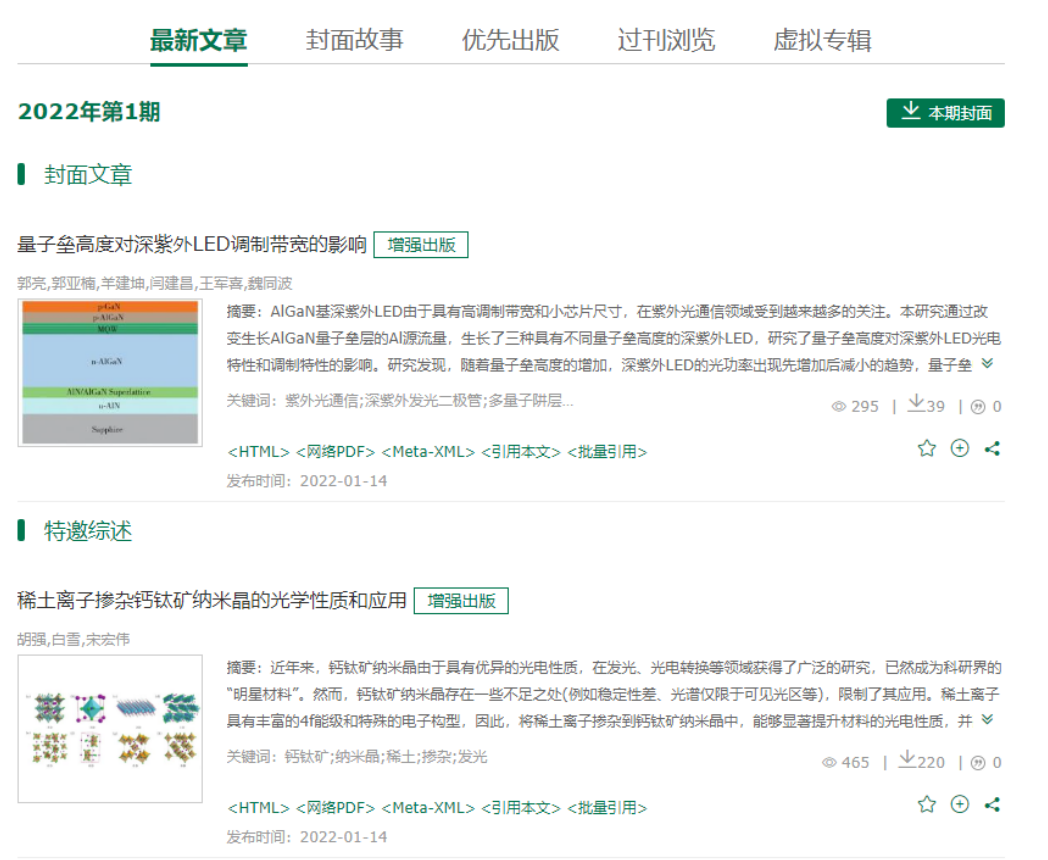Click the plus circle icon for first article
Viewport: 1048px width, 860px height.
tap(959, 448)
